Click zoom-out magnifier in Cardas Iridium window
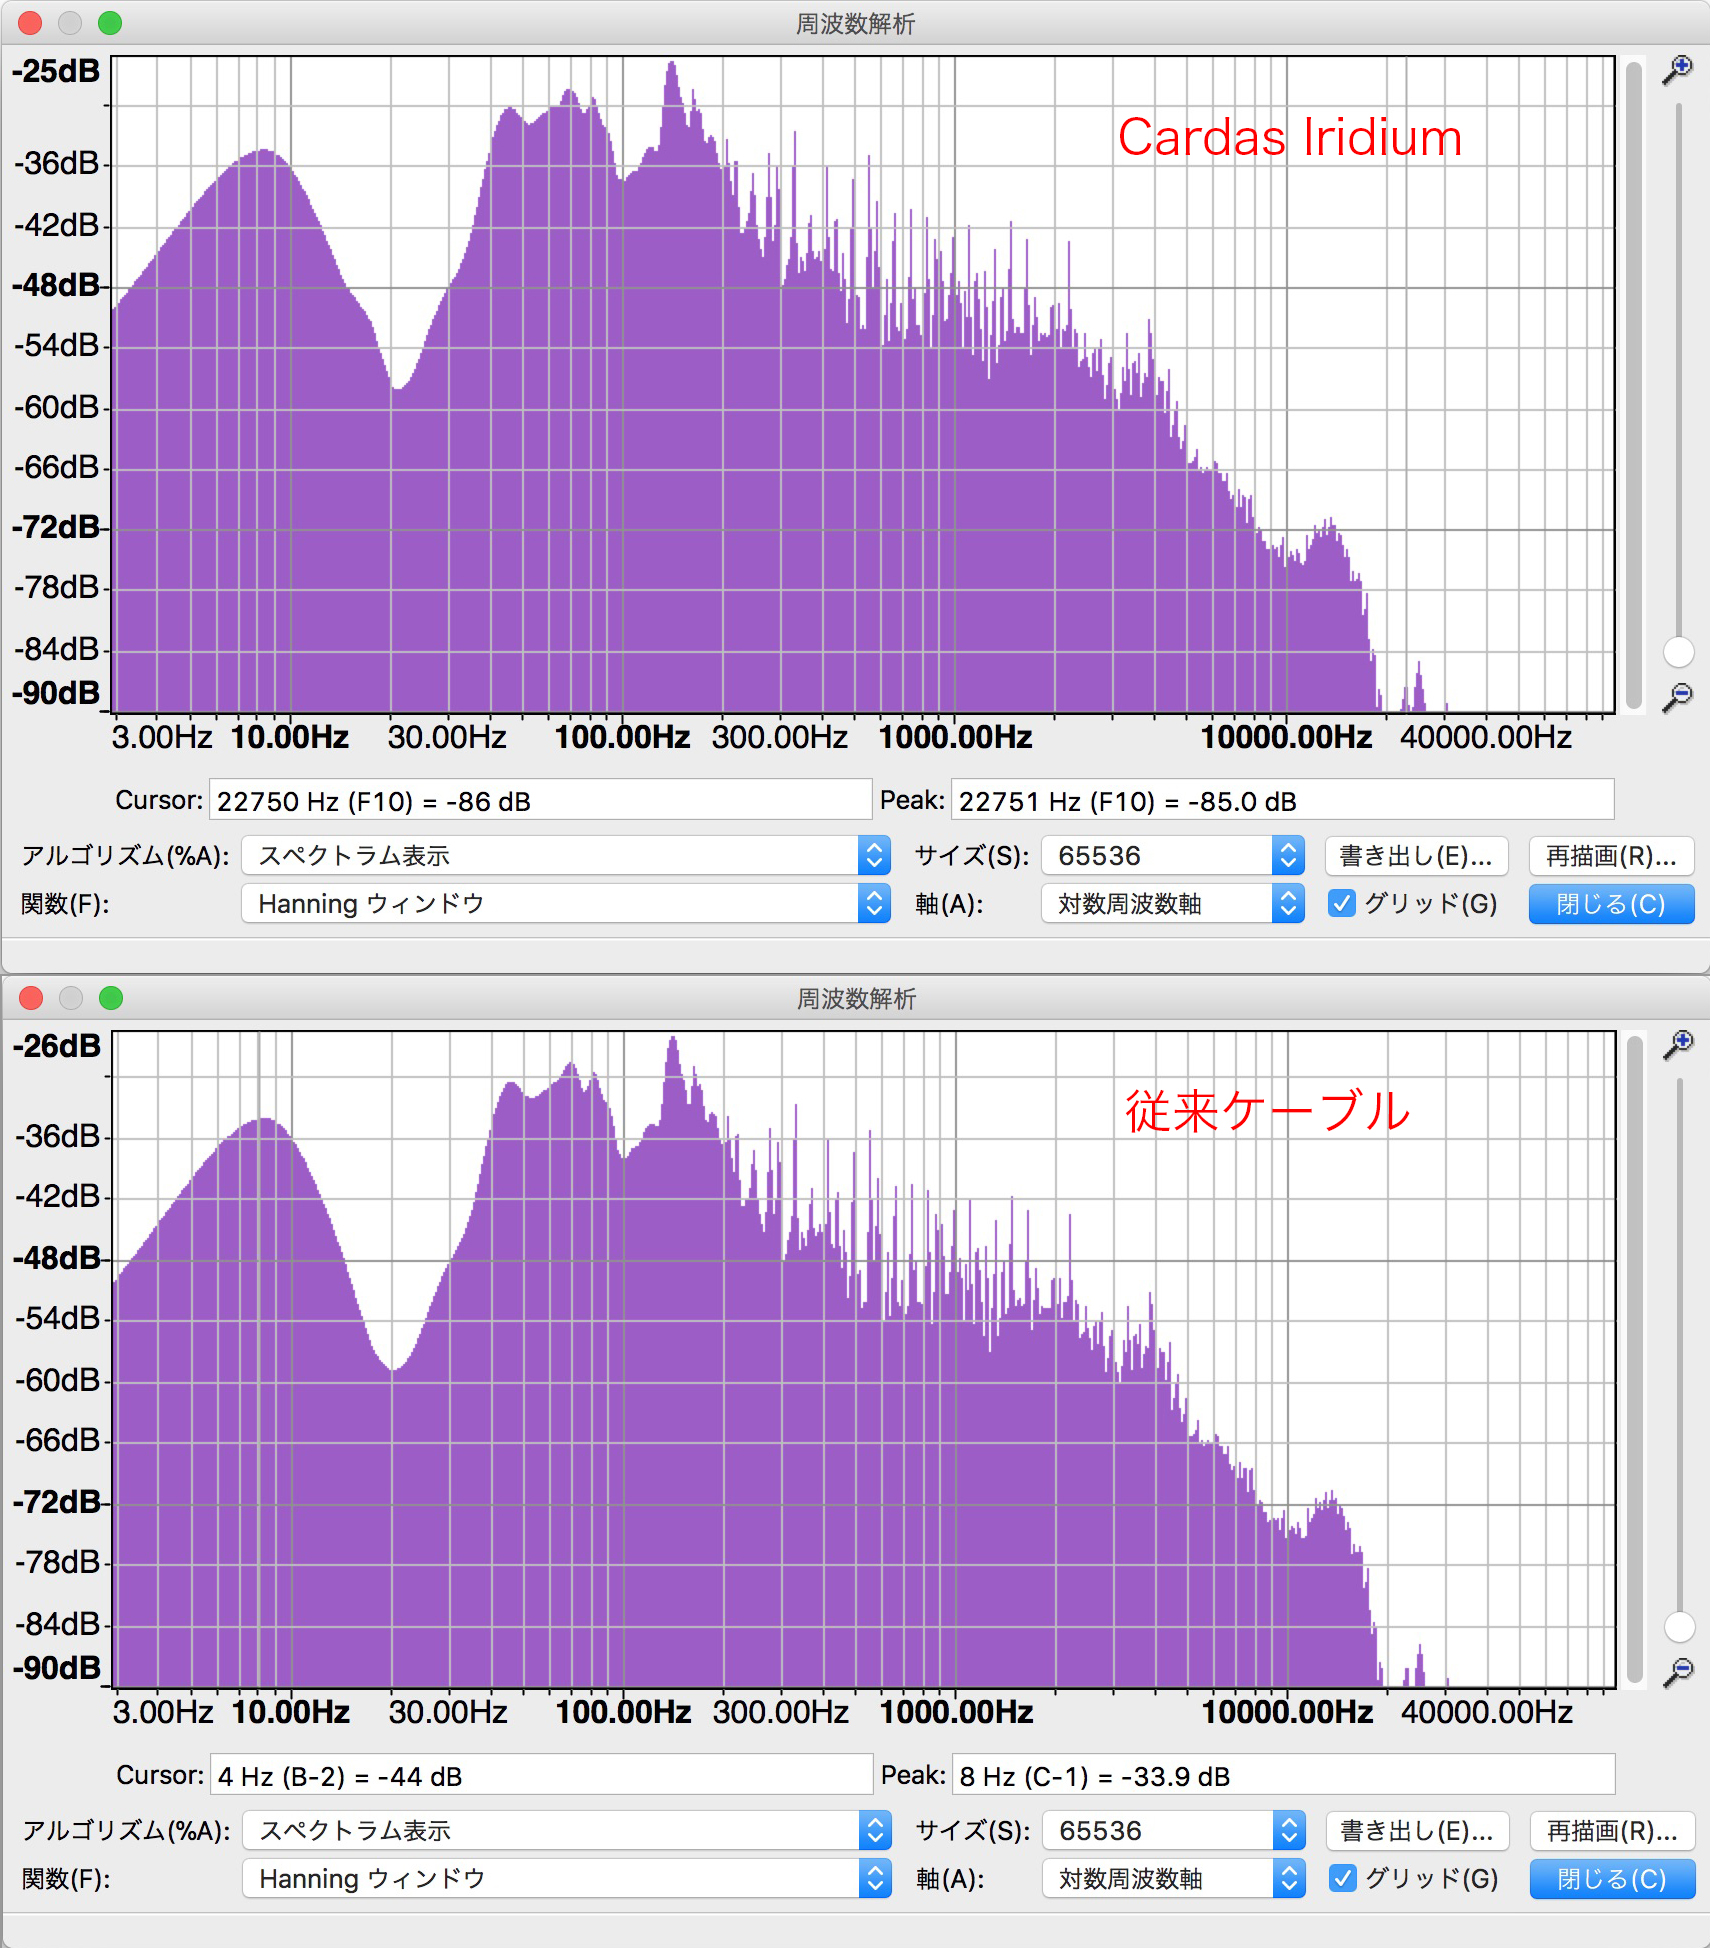The height and width of the screenshot is (1948, 1710). point(1677,696)
